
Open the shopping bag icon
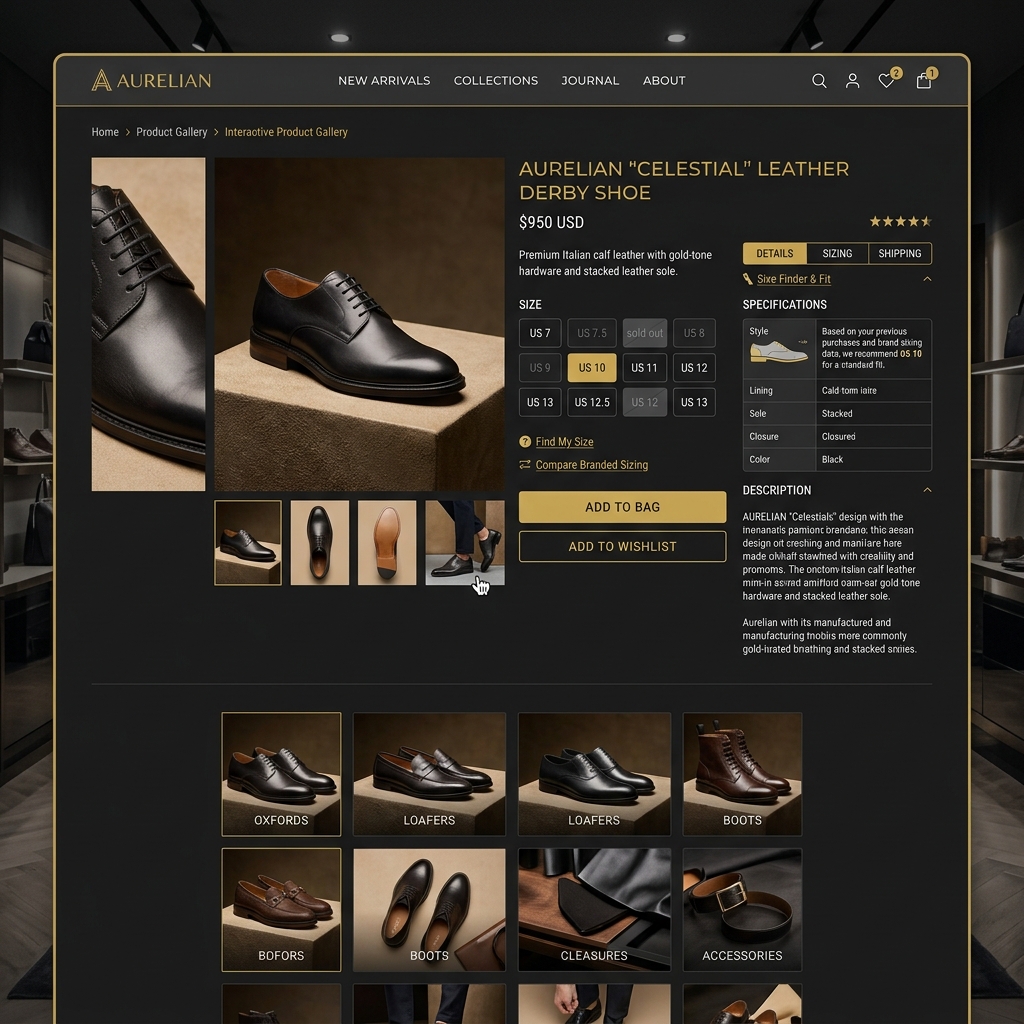click(924, 80)
